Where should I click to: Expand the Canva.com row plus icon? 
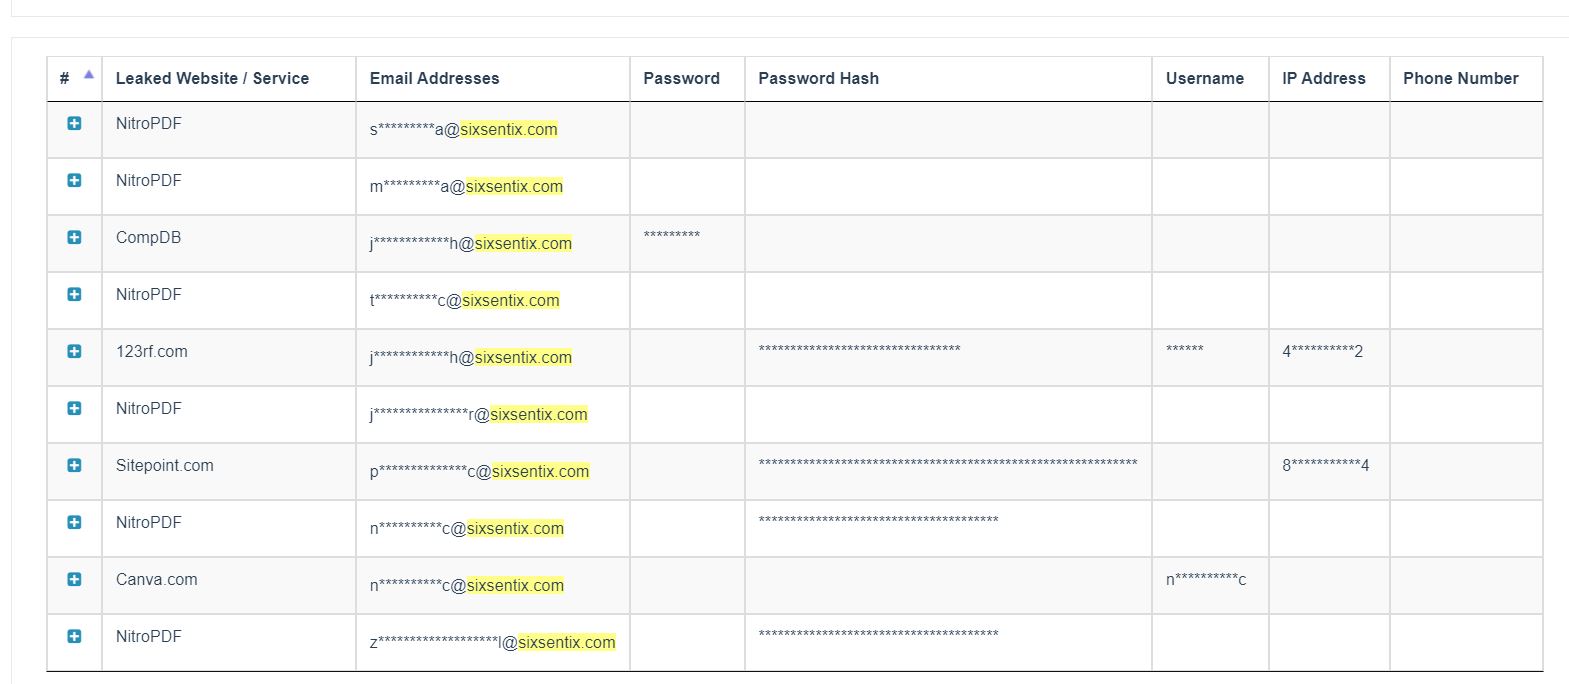tap(74, 579)
